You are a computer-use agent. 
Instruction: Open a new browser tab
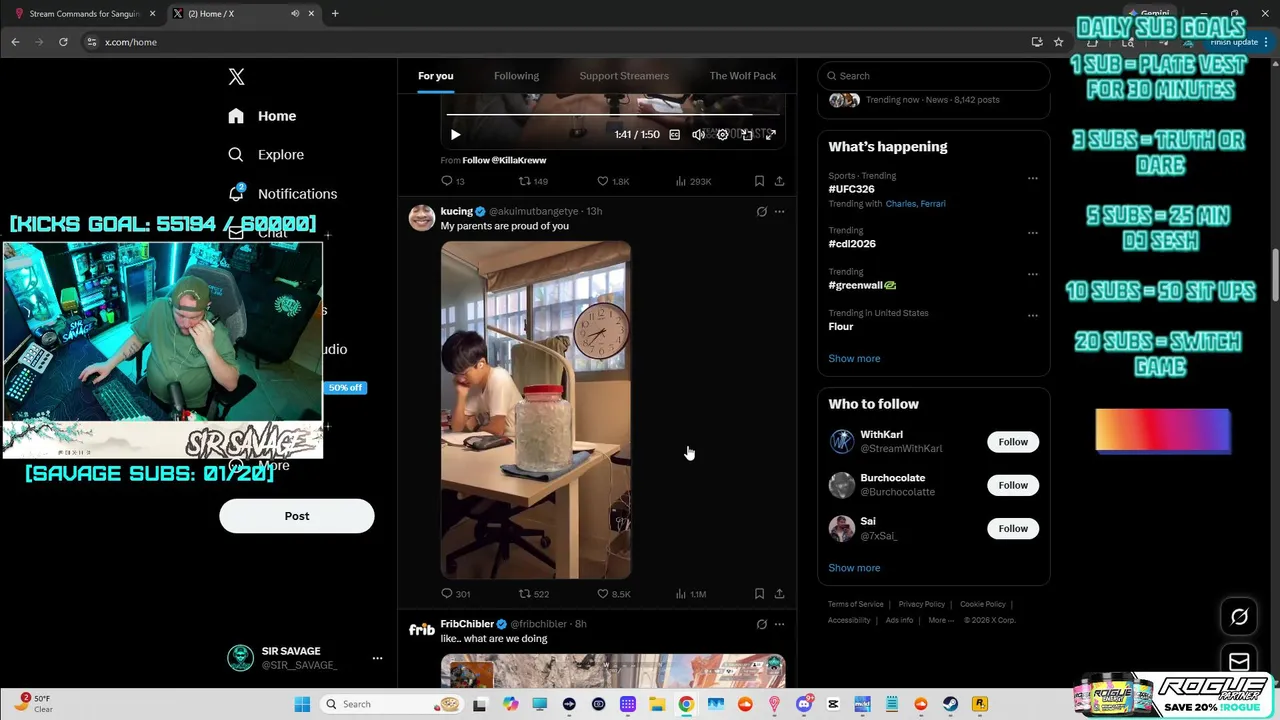point(335,14)
